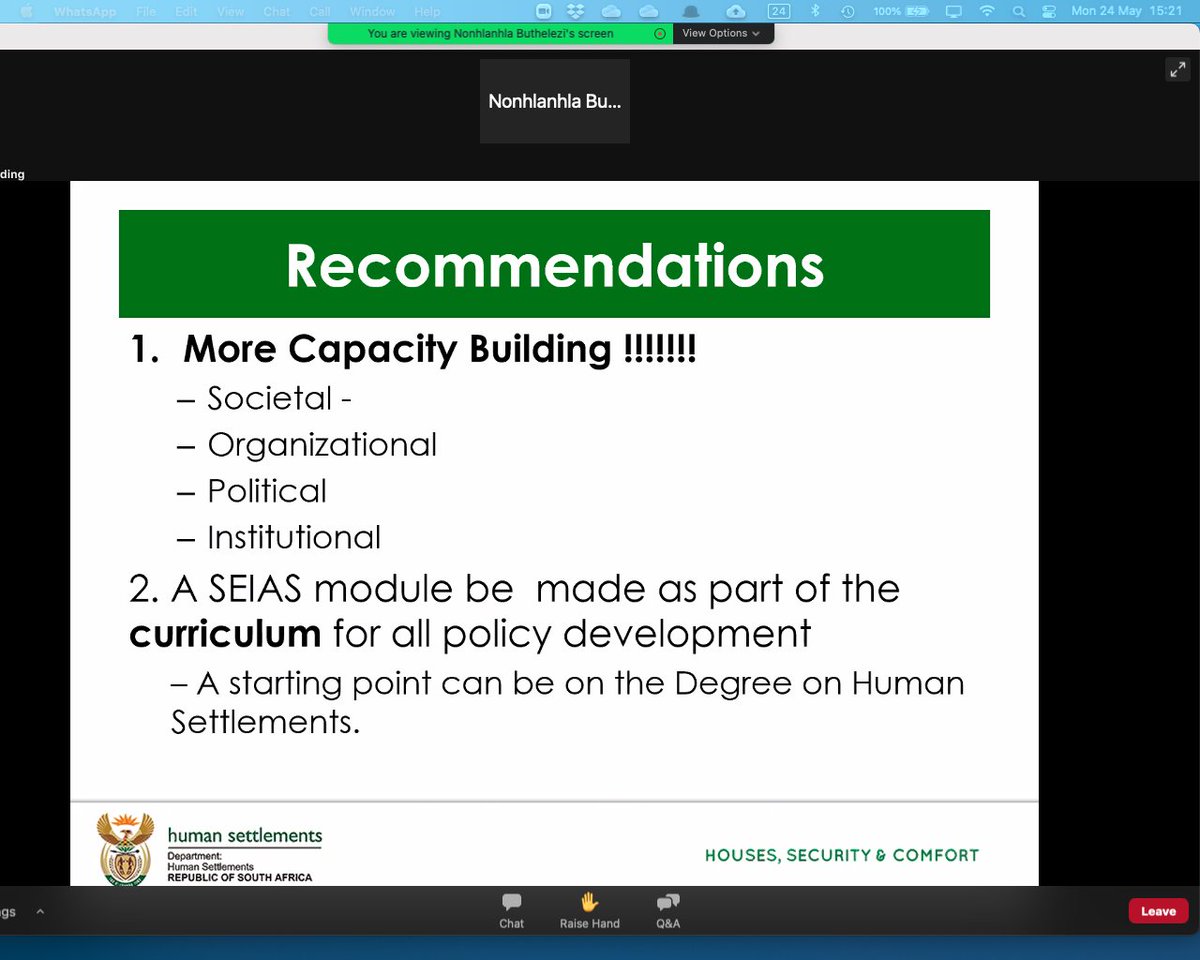Open the View Options dropdown

tap(721, 33)
